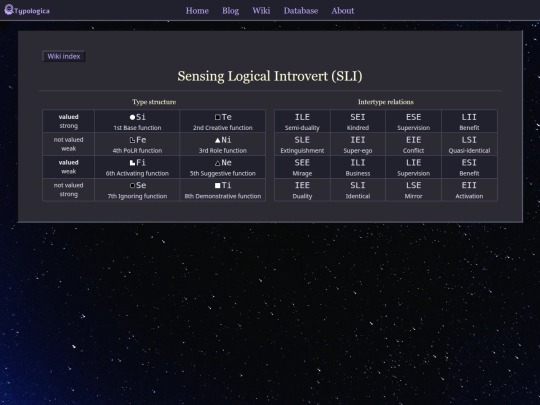Click the 'not valued strong' row header
Screen dimensions: 540x405
click(x=69, y=189)
